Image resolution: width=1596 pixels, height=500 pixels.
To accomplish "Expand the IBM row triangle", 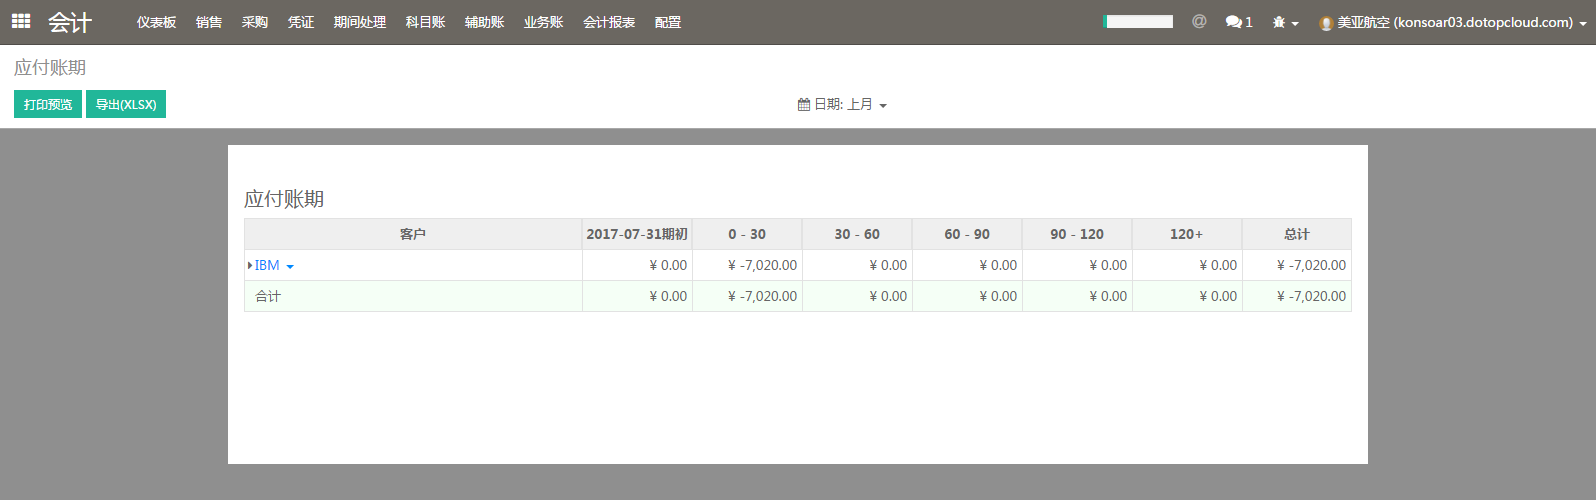I will pos(250,265).
